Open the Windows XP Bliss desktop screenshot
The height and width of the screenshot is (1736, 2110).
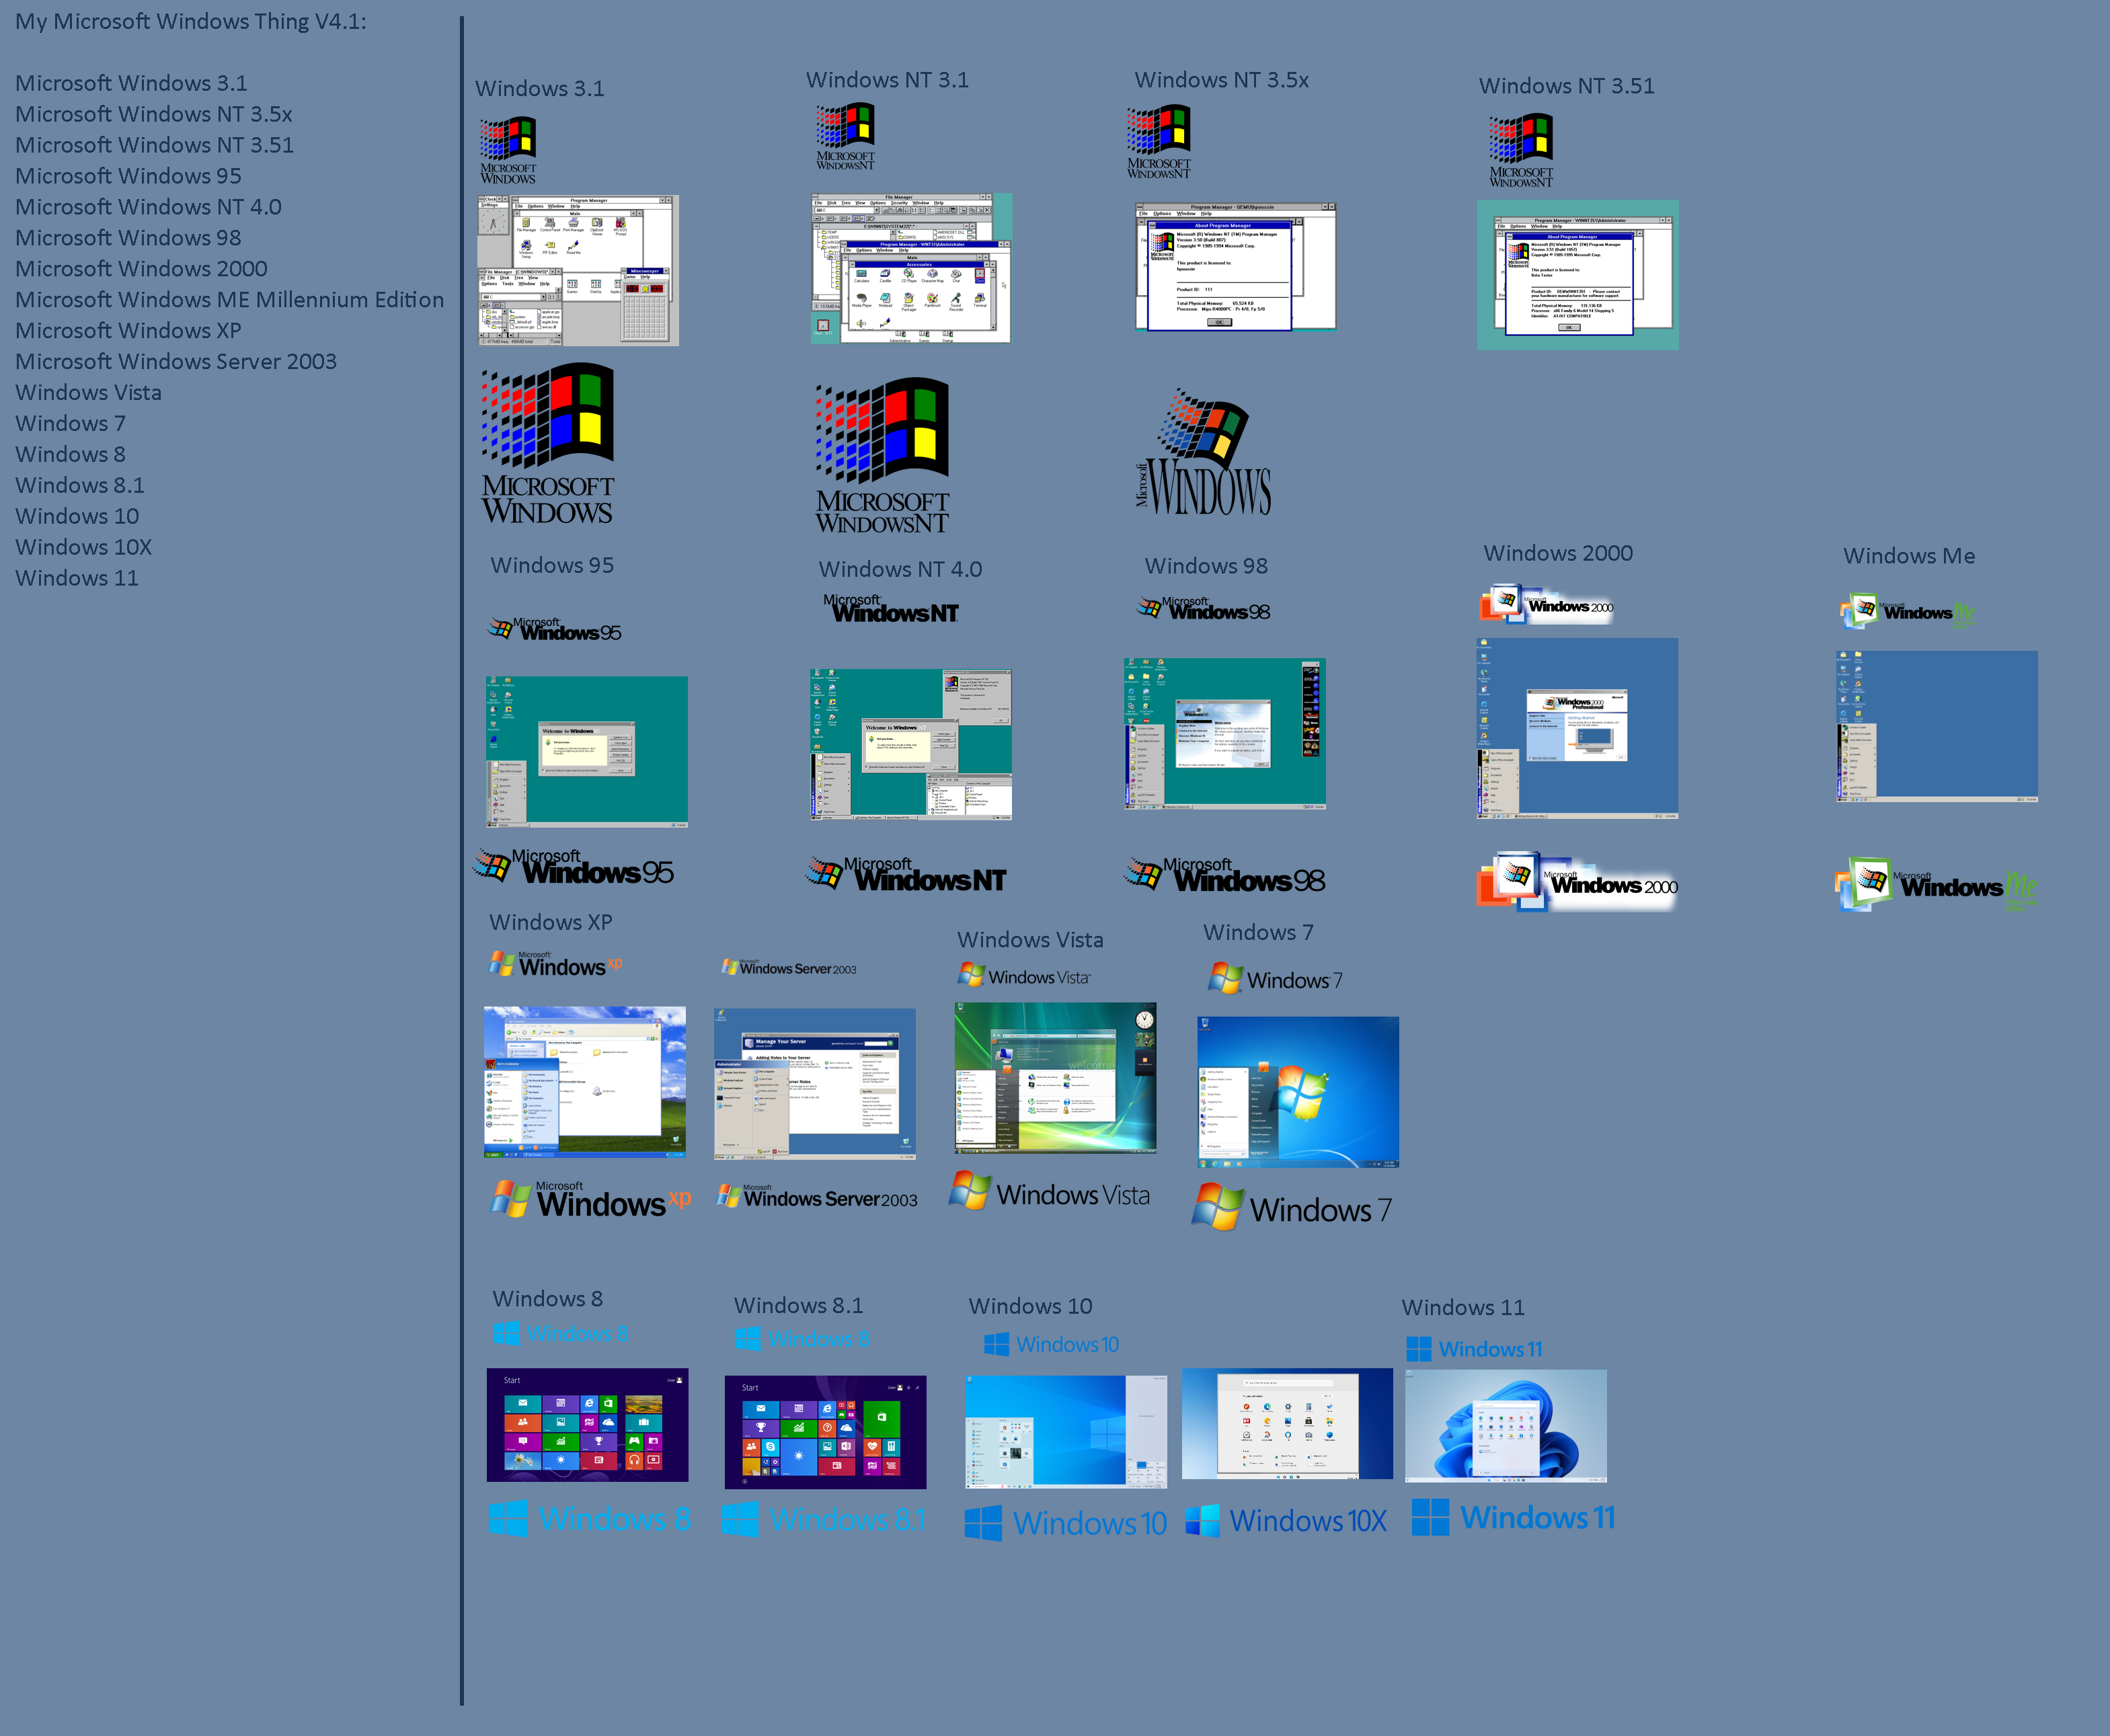585,1082
